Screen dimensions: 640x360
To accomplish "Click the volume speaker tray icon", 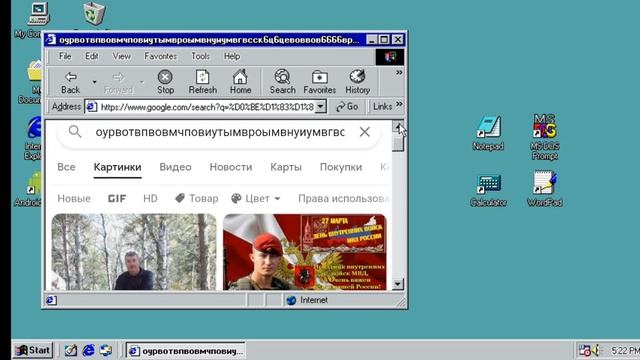I will [596, 350].
